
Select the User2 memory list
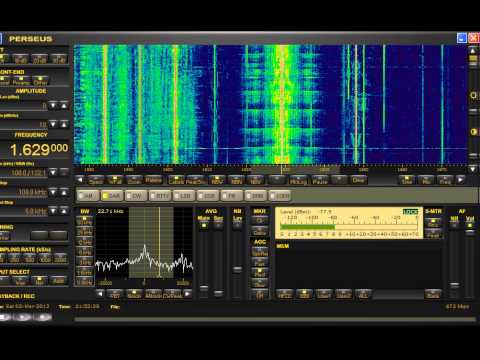click(343, 294)
